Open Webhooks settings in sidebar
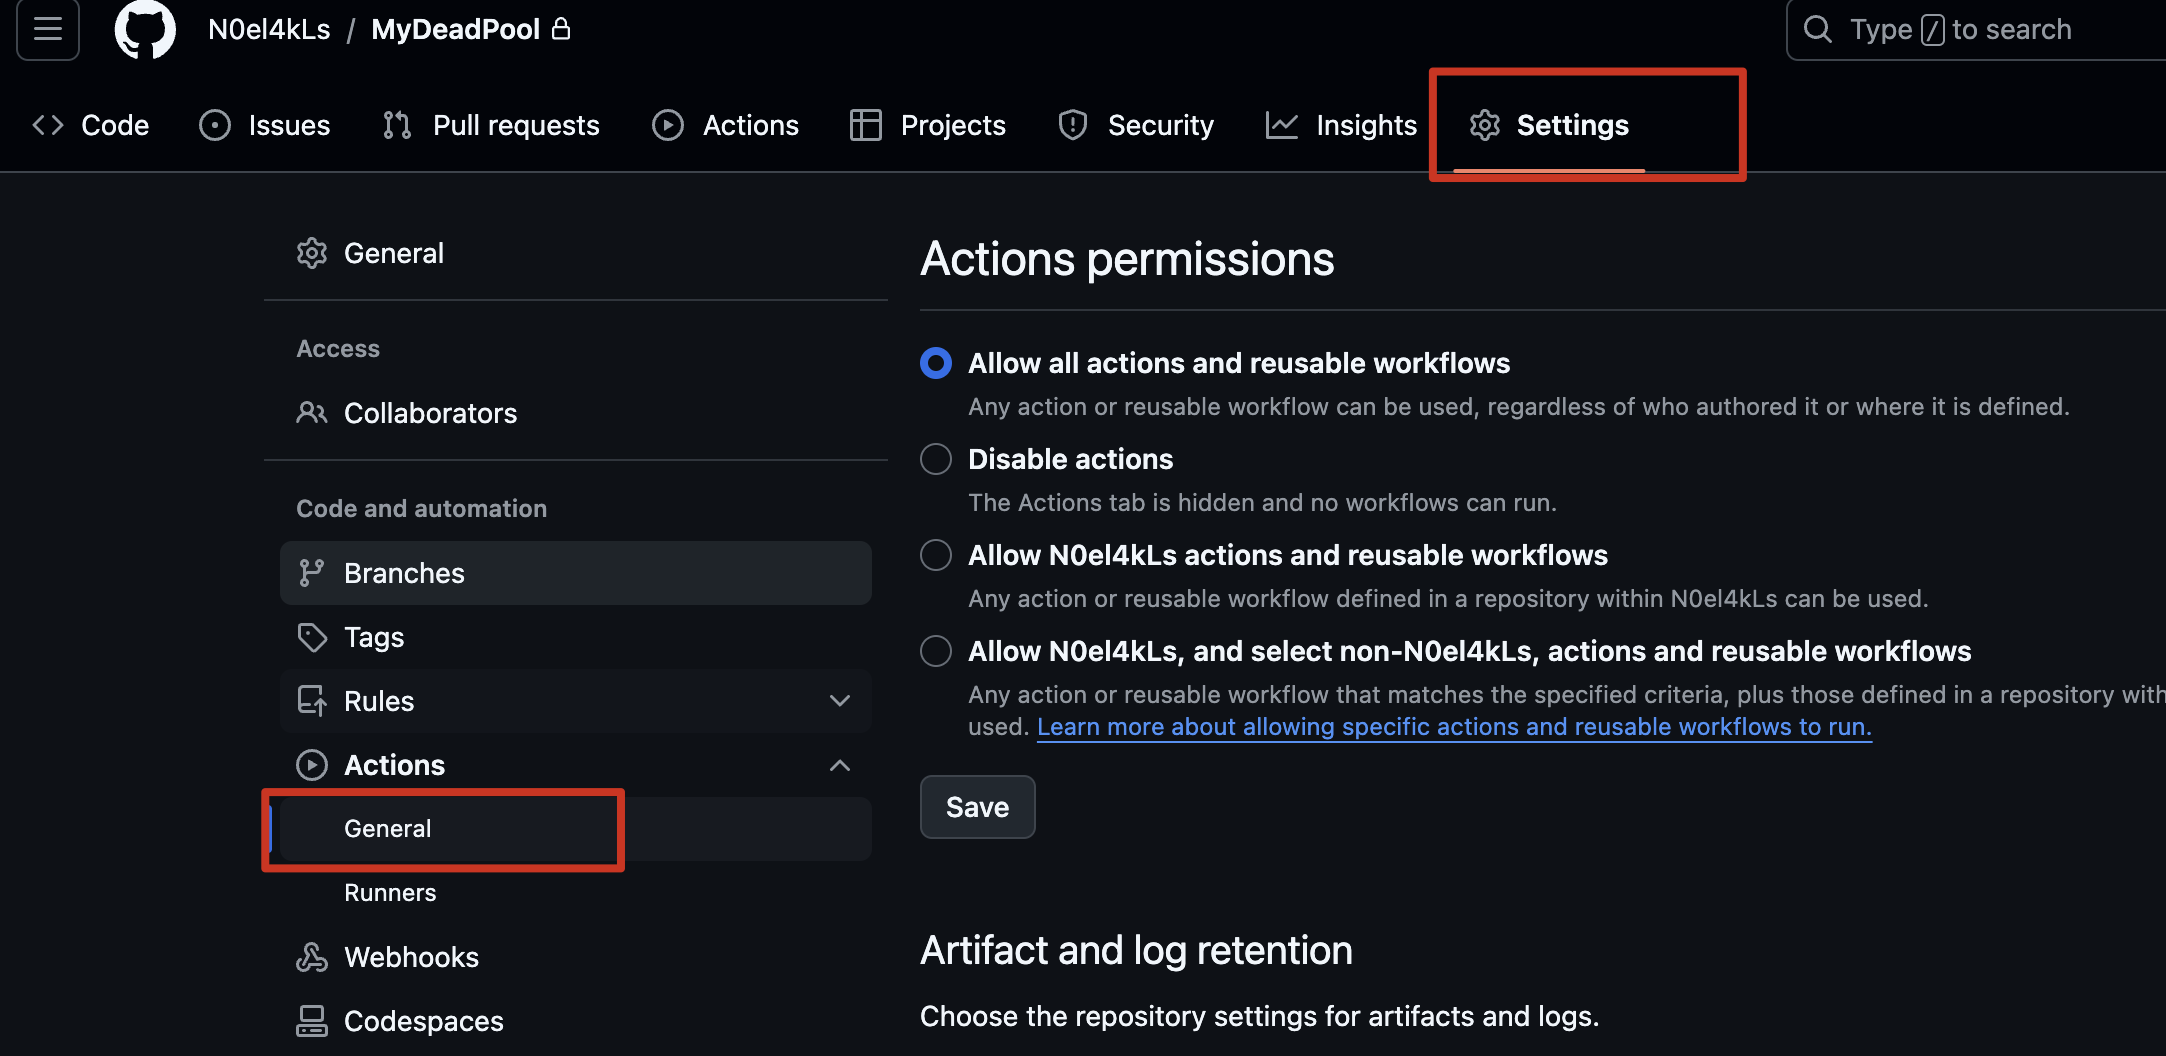2166x1056 pixels. (x=576, y=957)
